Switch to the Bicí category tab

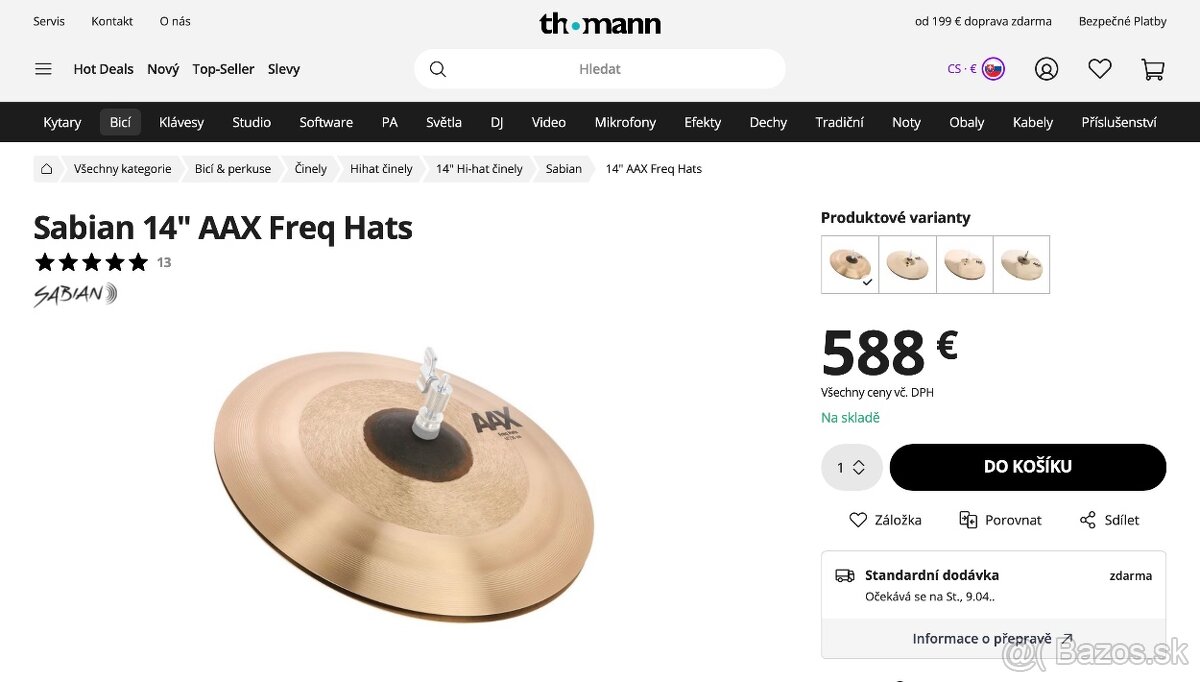pos(120,122)
